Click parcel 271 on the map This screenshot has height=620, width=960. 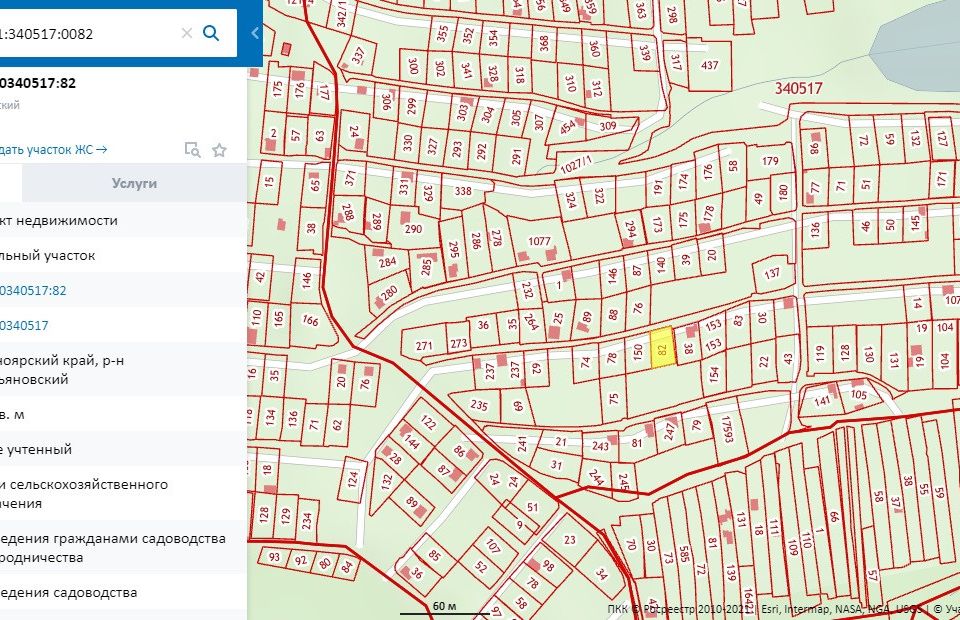point(424,346)
